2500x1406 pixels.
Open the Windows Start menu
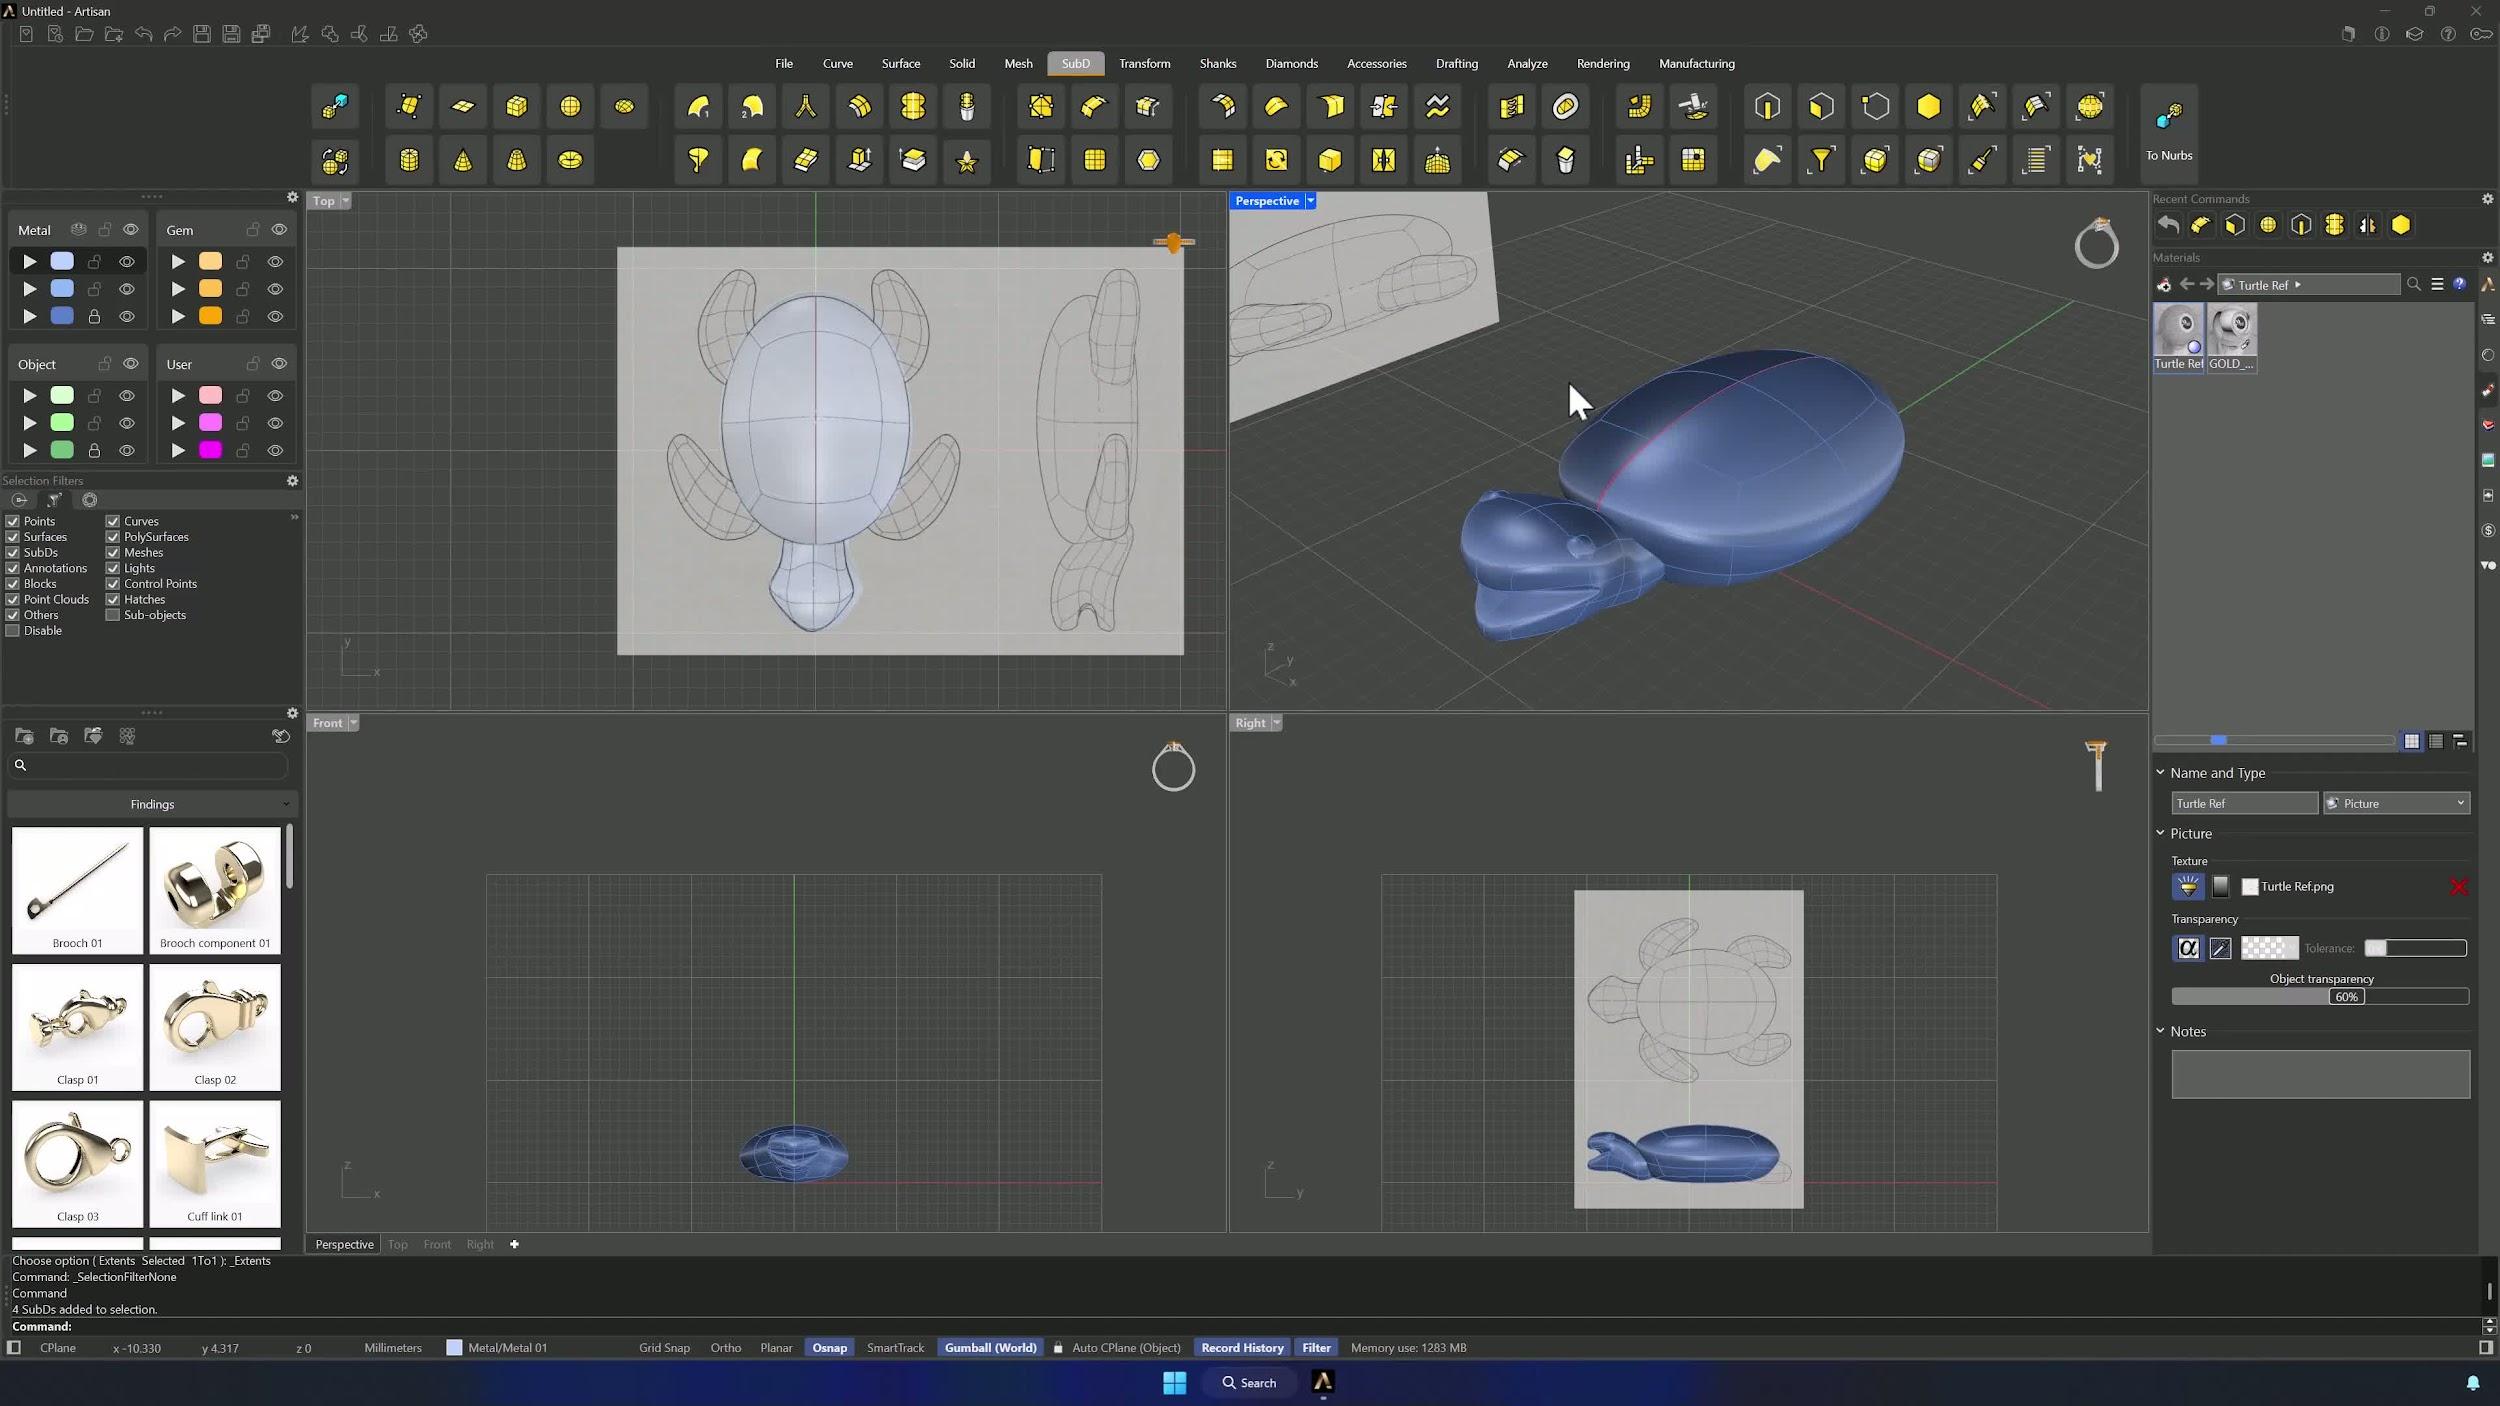point(1175,1382)
